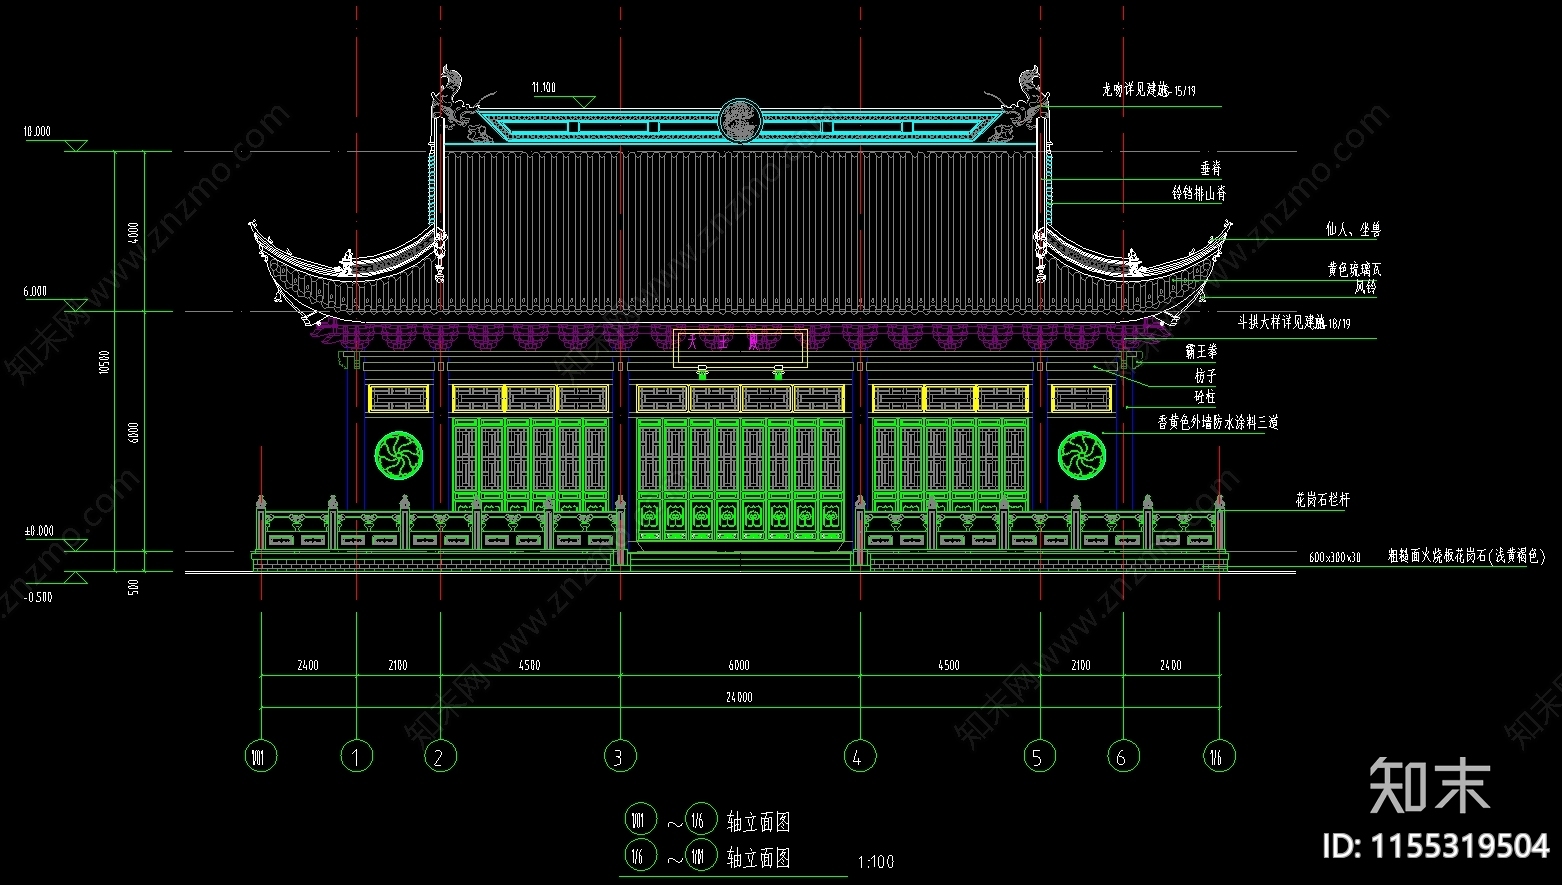Screen dimensions: 1562x885
Task: Select the 500 vertical dimension text
Action: pos(134,587)
